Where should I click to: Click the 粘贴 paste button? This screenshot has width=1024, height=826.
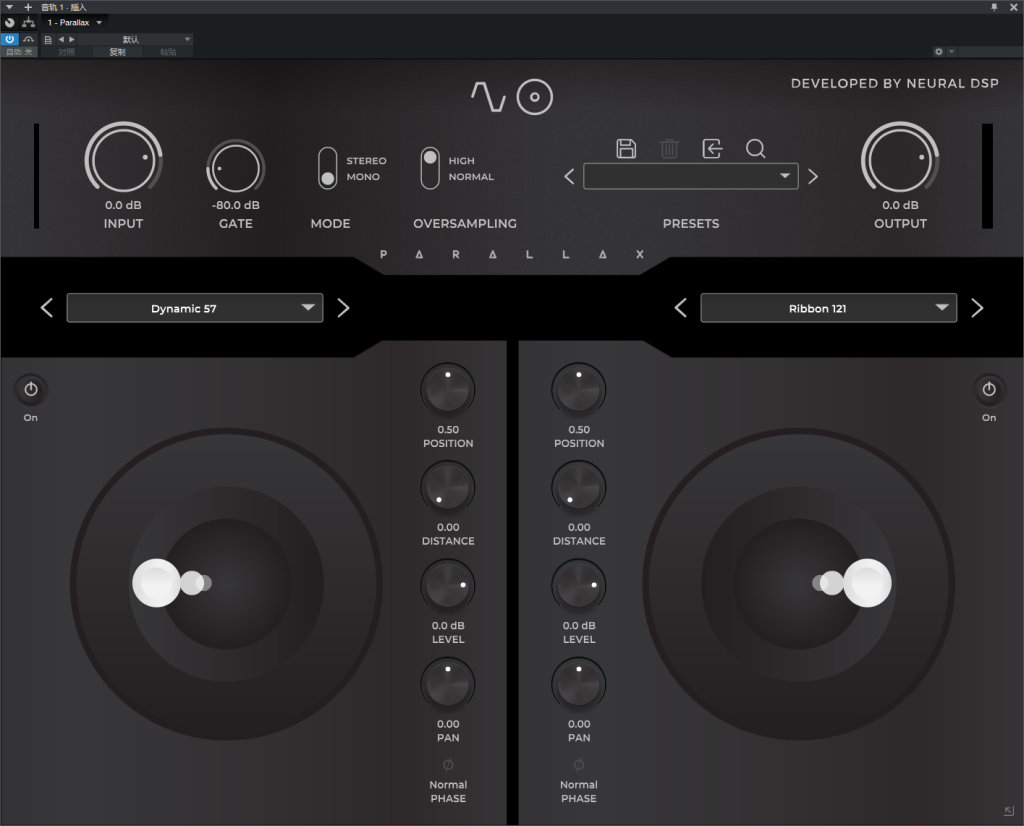click(x=168, y=52)
